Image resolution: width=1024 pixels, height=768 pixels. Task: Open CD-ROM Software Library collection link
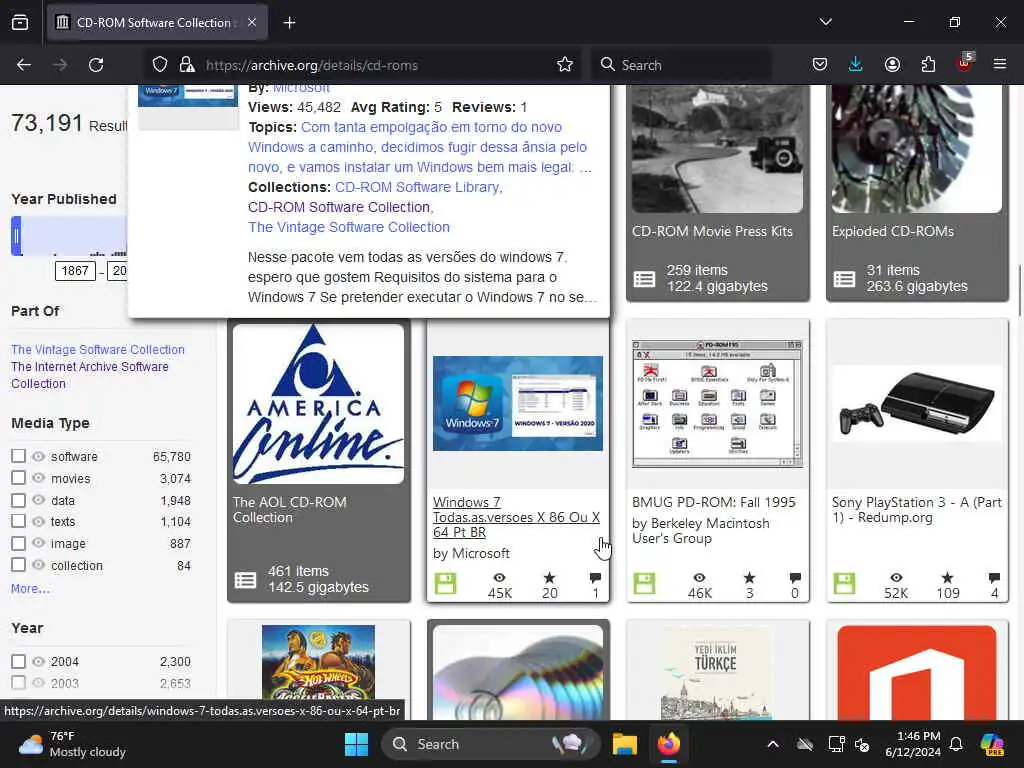(x=418, y=187)
